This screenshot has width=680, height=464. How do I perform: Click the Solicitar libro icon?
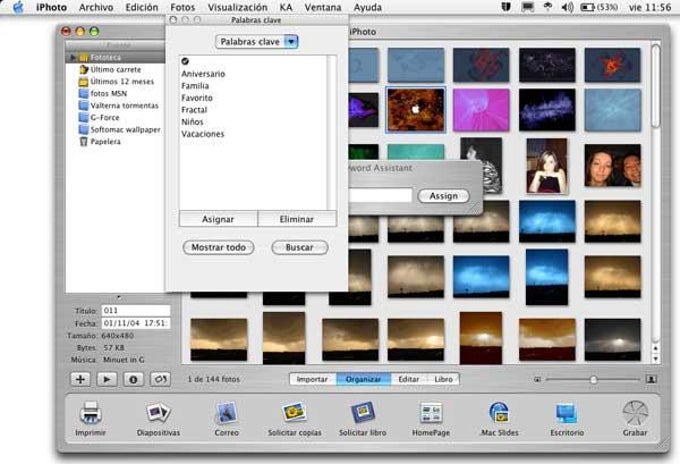coord(363,412)
